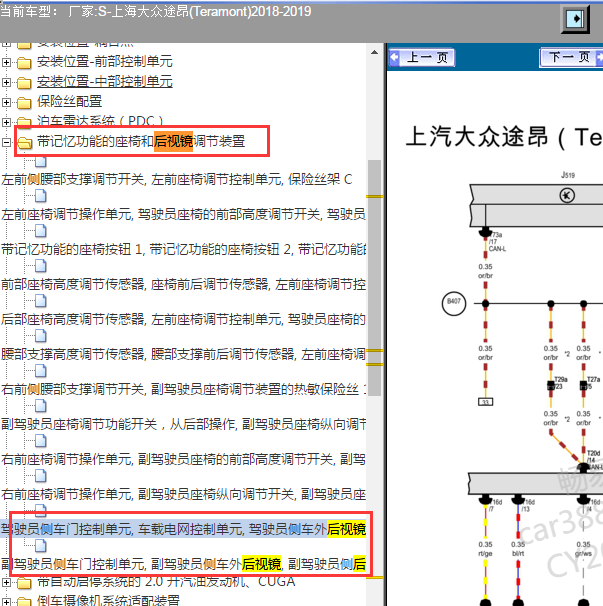
Task: Expand the 带自动启停系统的 2.0 升汽油发动机 folder
Action: pos(6,582)
